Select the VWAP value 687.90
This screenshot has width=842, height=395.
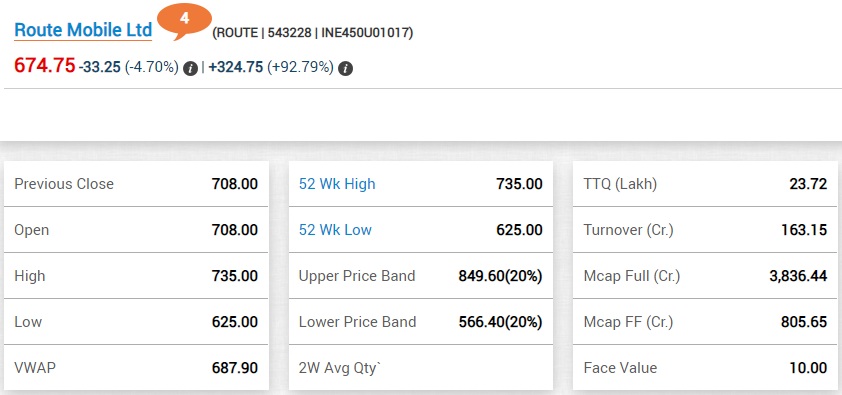tap(235, 369)
